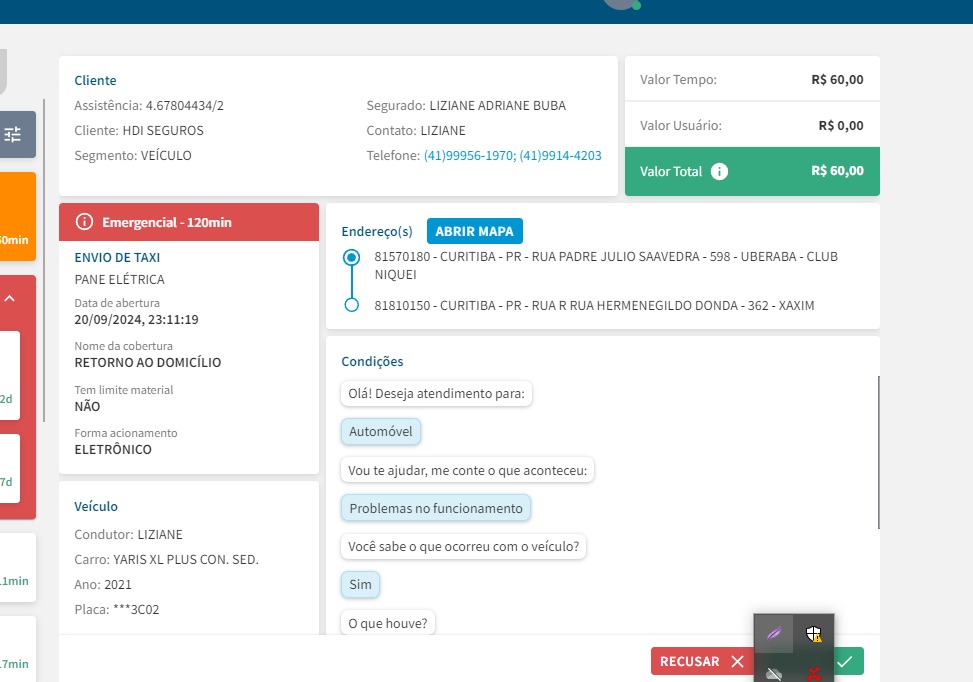Open the sidebar card labeled 2d
The image size is (973, 682).
click(x=9, y=375)
